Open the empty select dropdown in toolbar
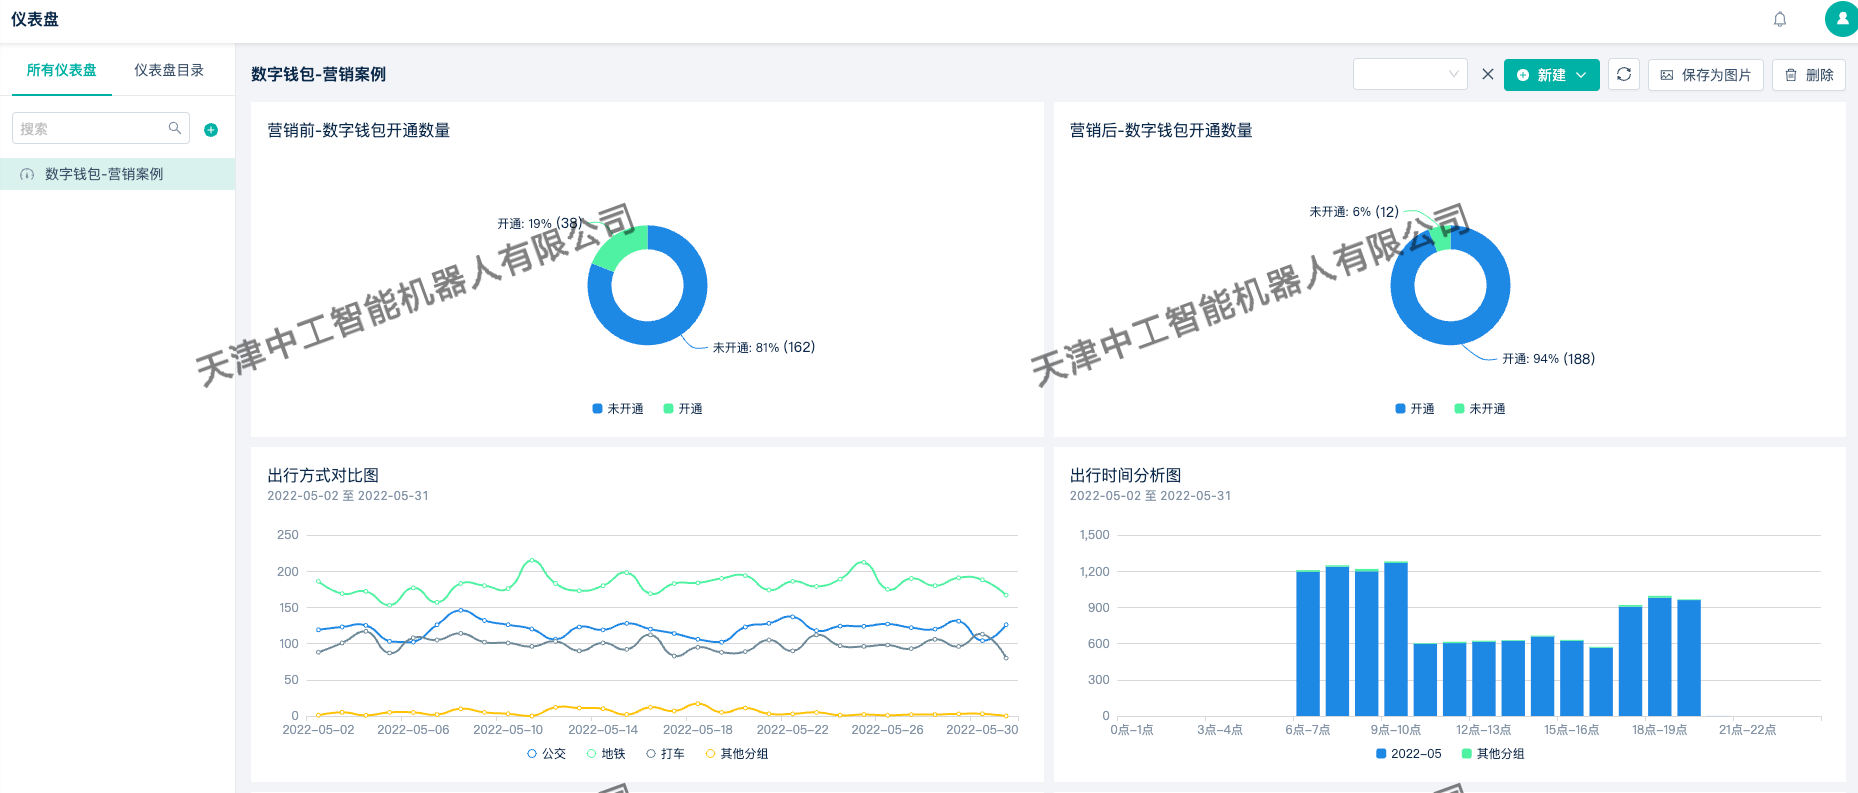The height and width of the screenshot is (793, 1858). (1410, 74)
